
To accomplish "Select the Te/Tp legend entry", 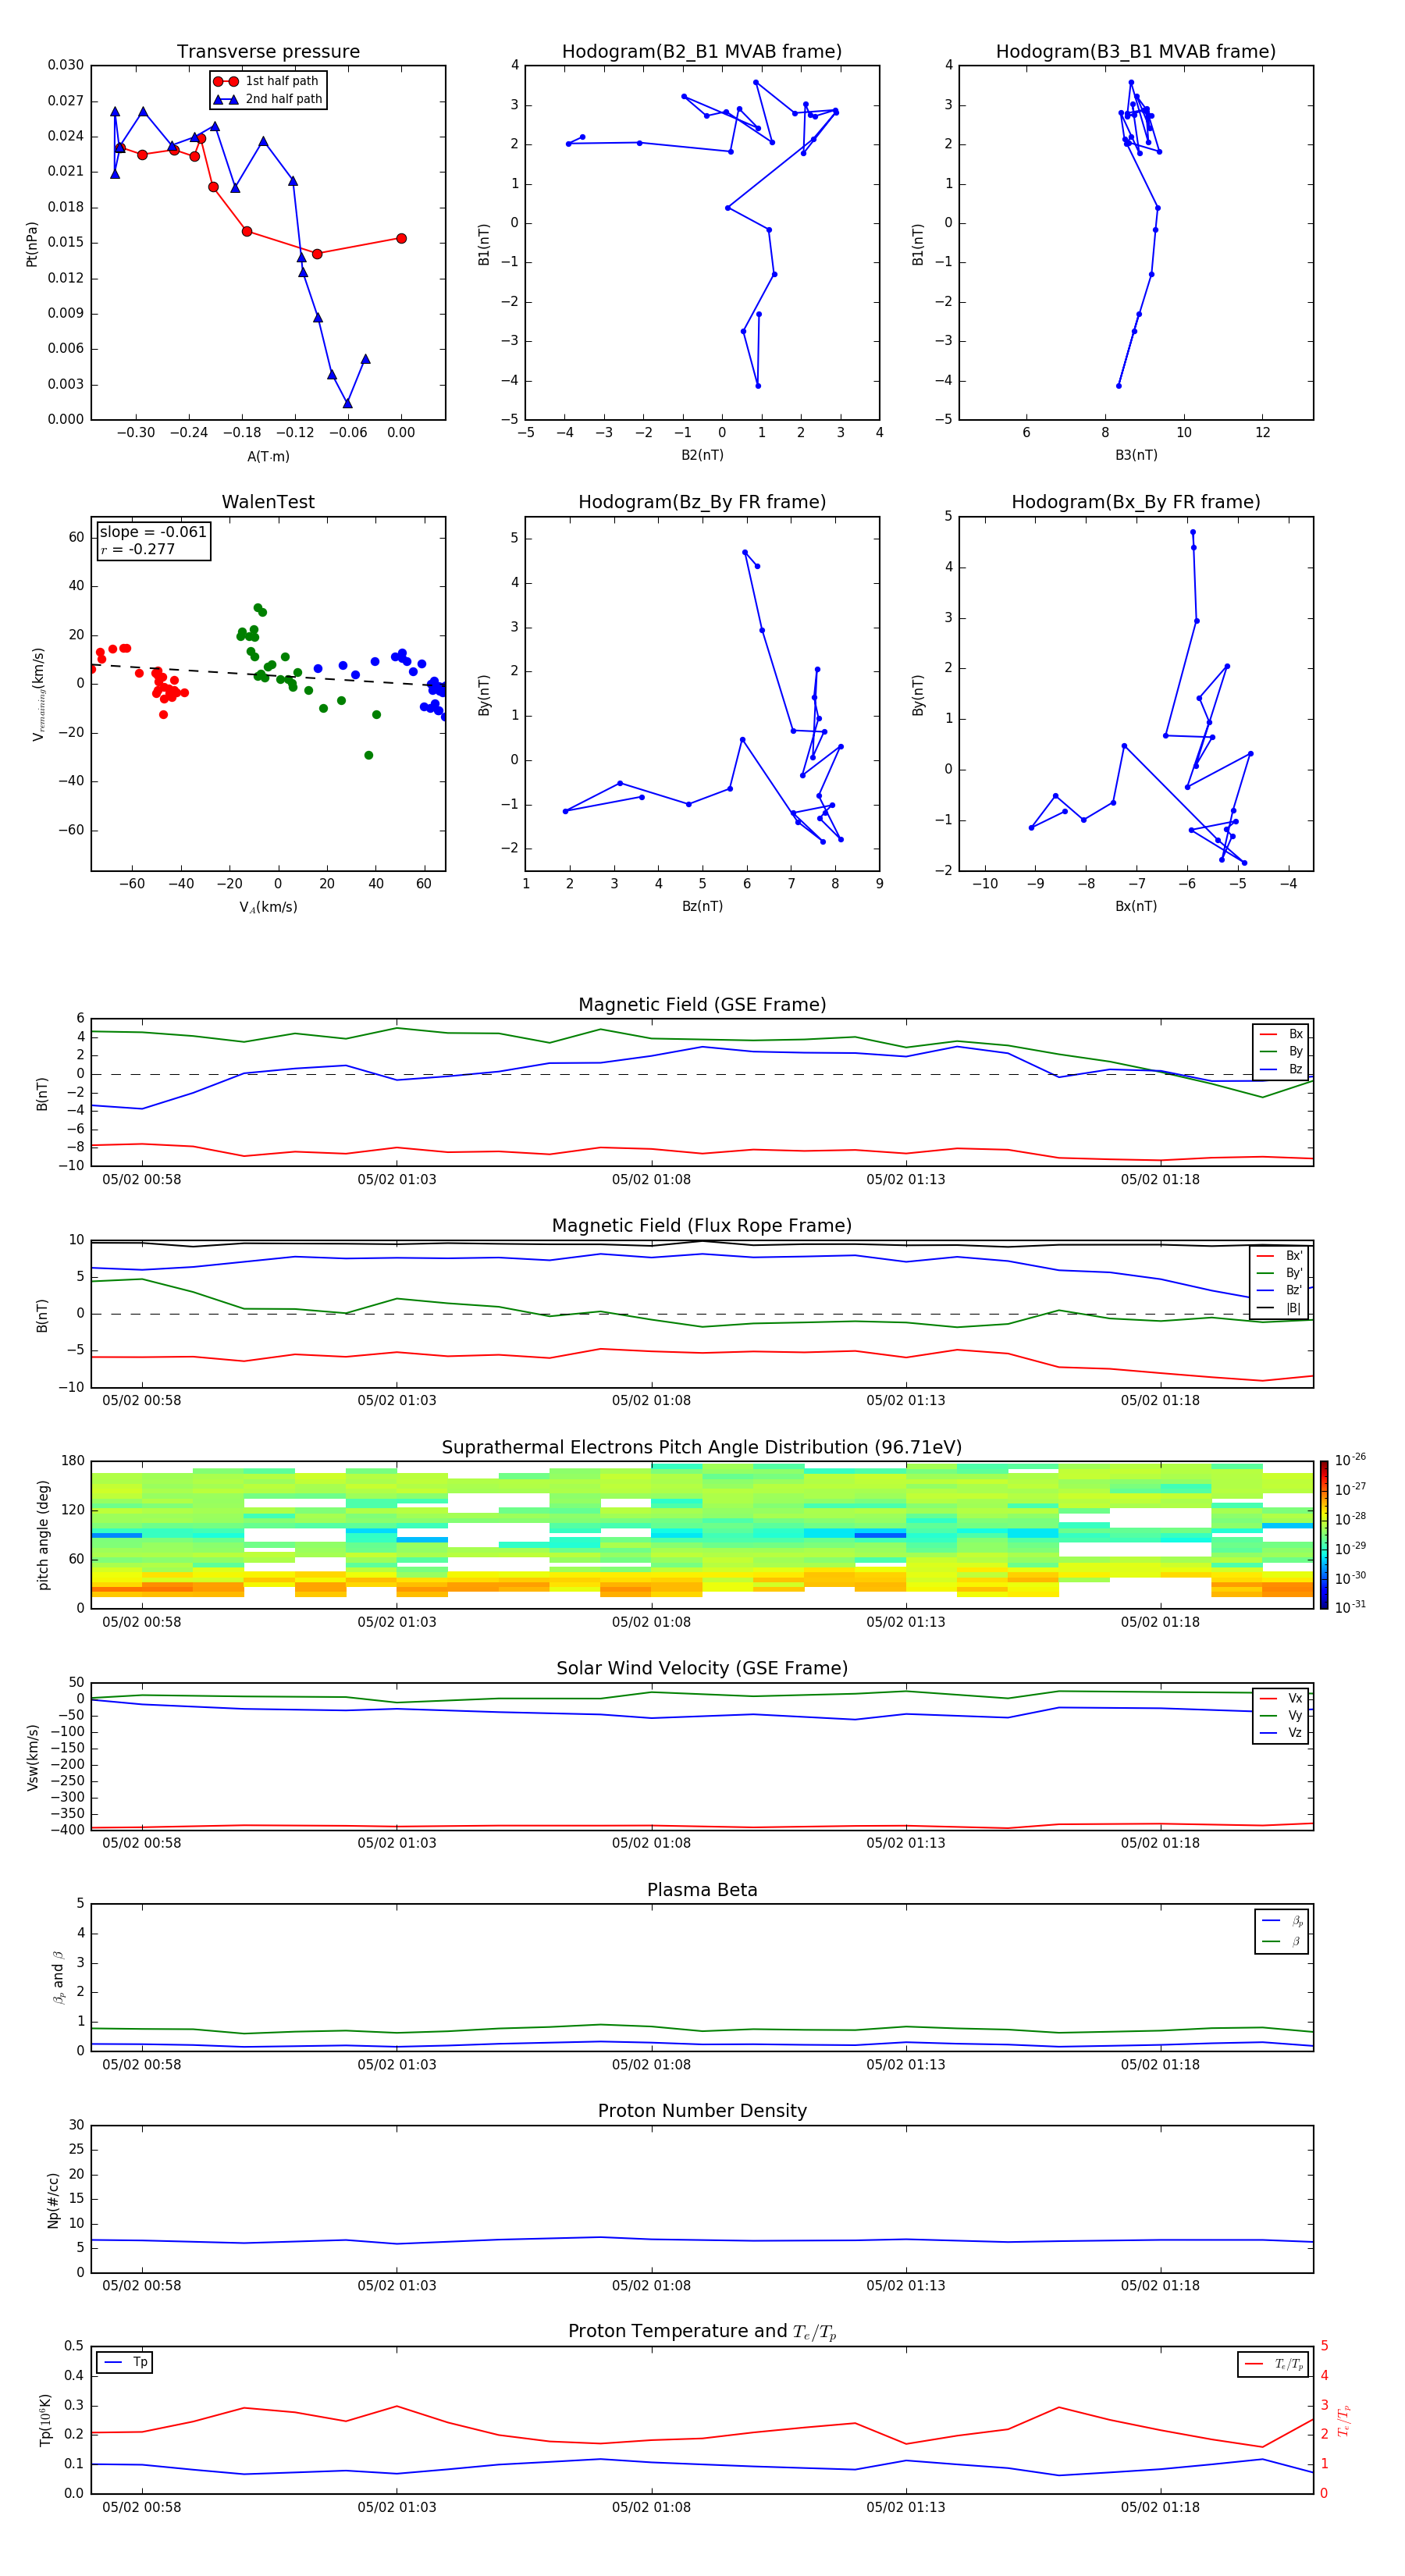I will (1274, 2364).
